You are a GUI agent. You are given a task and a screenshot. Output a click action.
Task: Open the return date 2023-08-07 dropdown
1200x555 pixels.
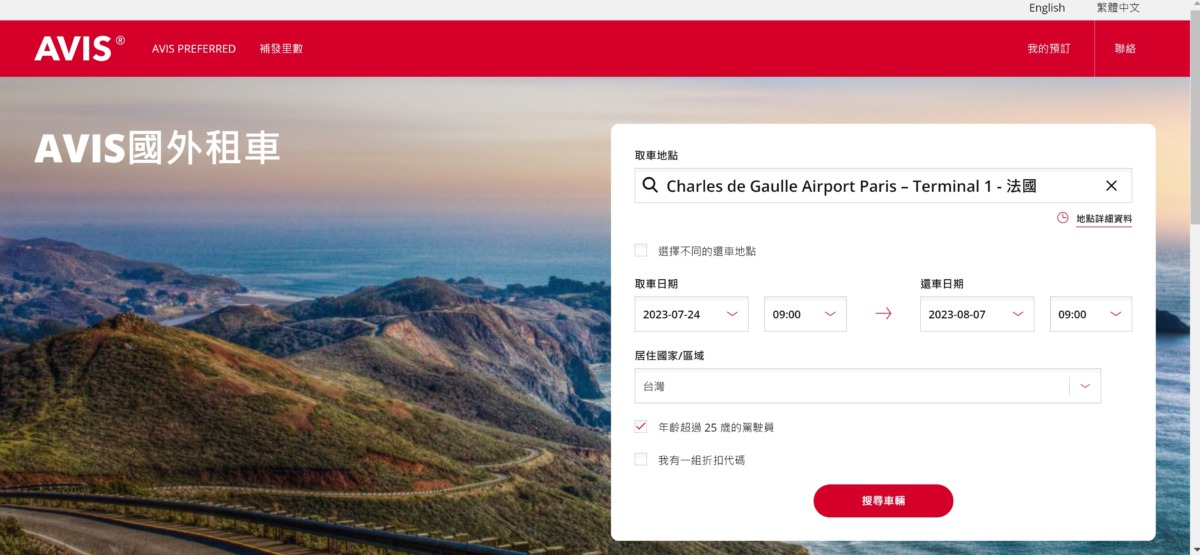977,314
